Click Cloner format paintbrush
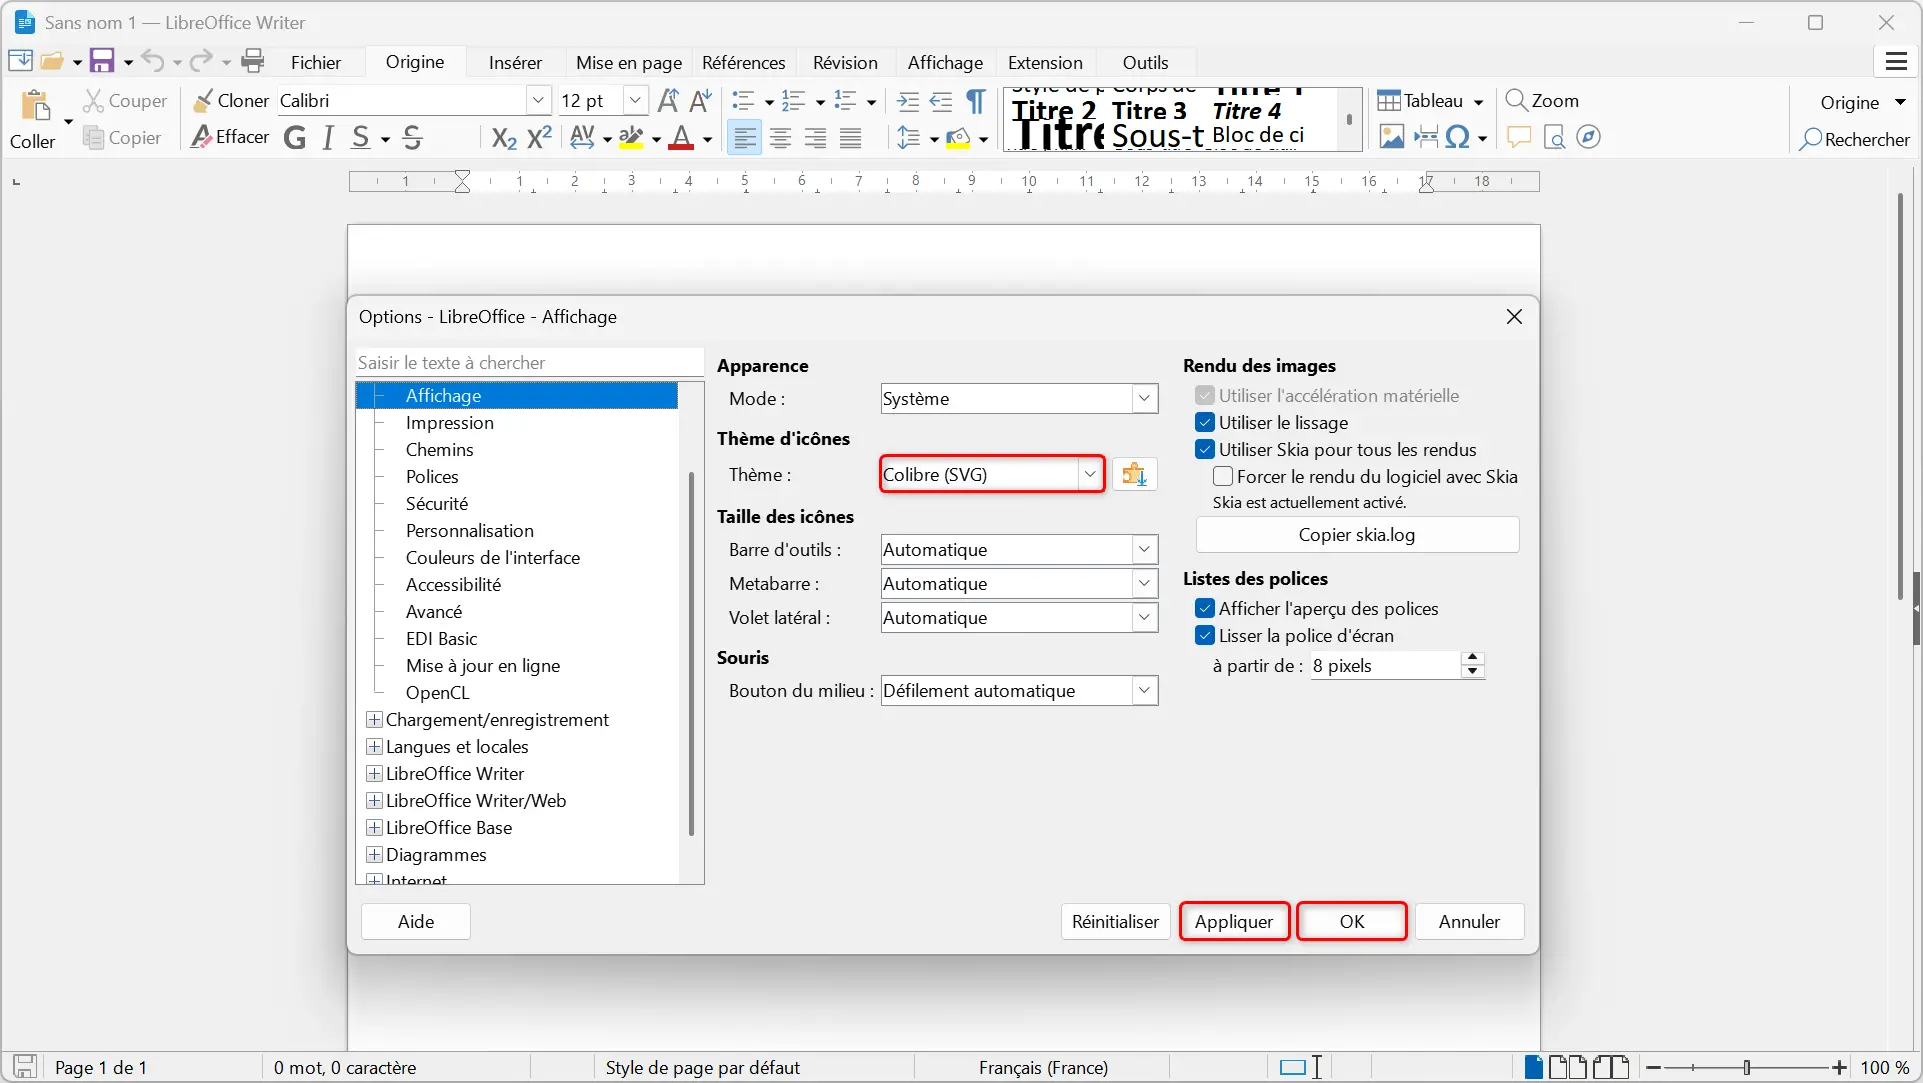This screenshot has height=1083, width=1923. [231, 100]
